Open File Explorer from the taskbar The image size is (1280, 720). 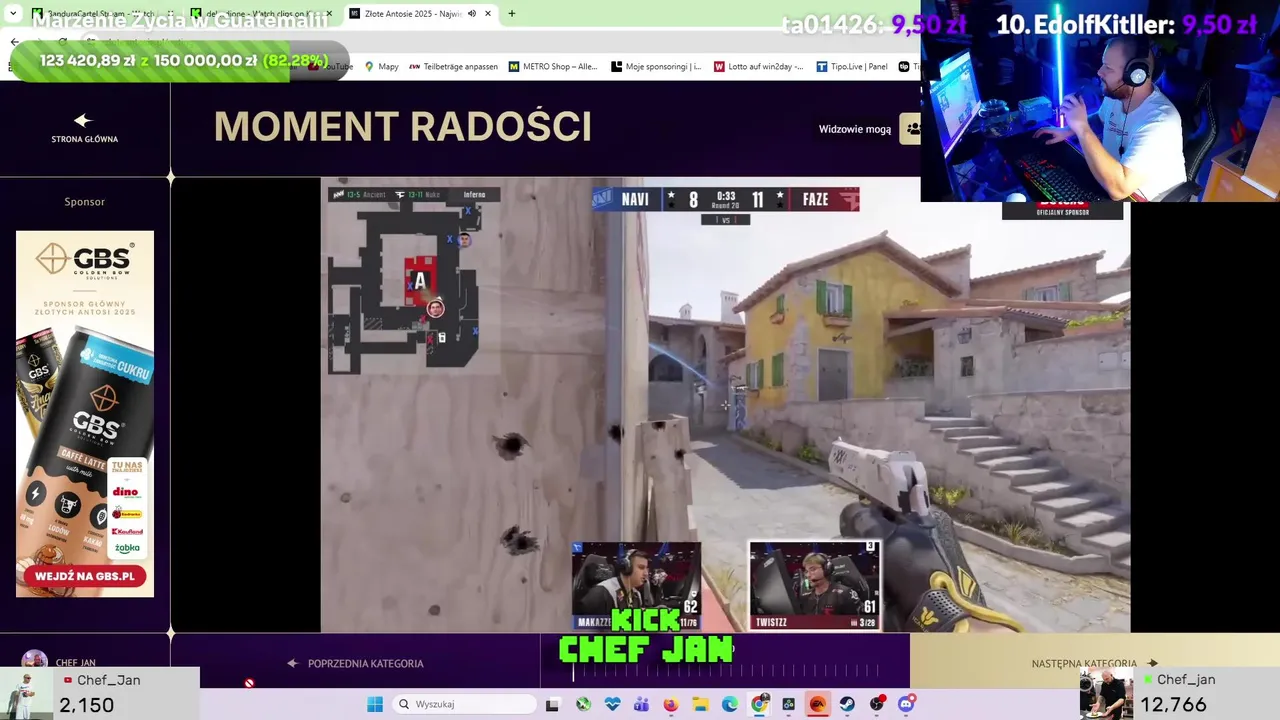click(701, 704)
